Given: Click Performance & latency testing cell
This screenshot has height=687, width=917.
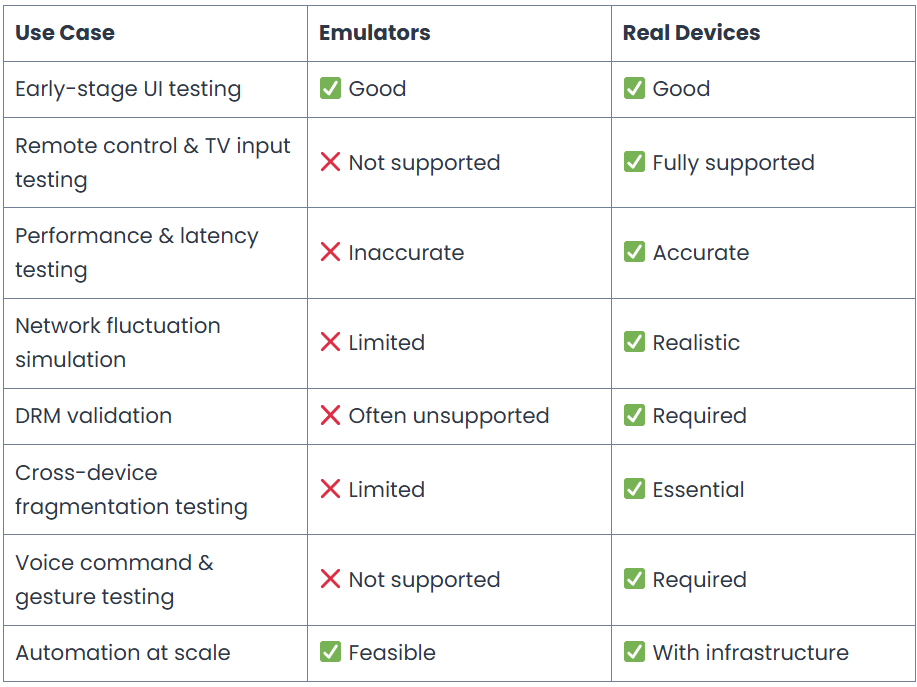Looking at the screenshot, I should pos(156,253).
